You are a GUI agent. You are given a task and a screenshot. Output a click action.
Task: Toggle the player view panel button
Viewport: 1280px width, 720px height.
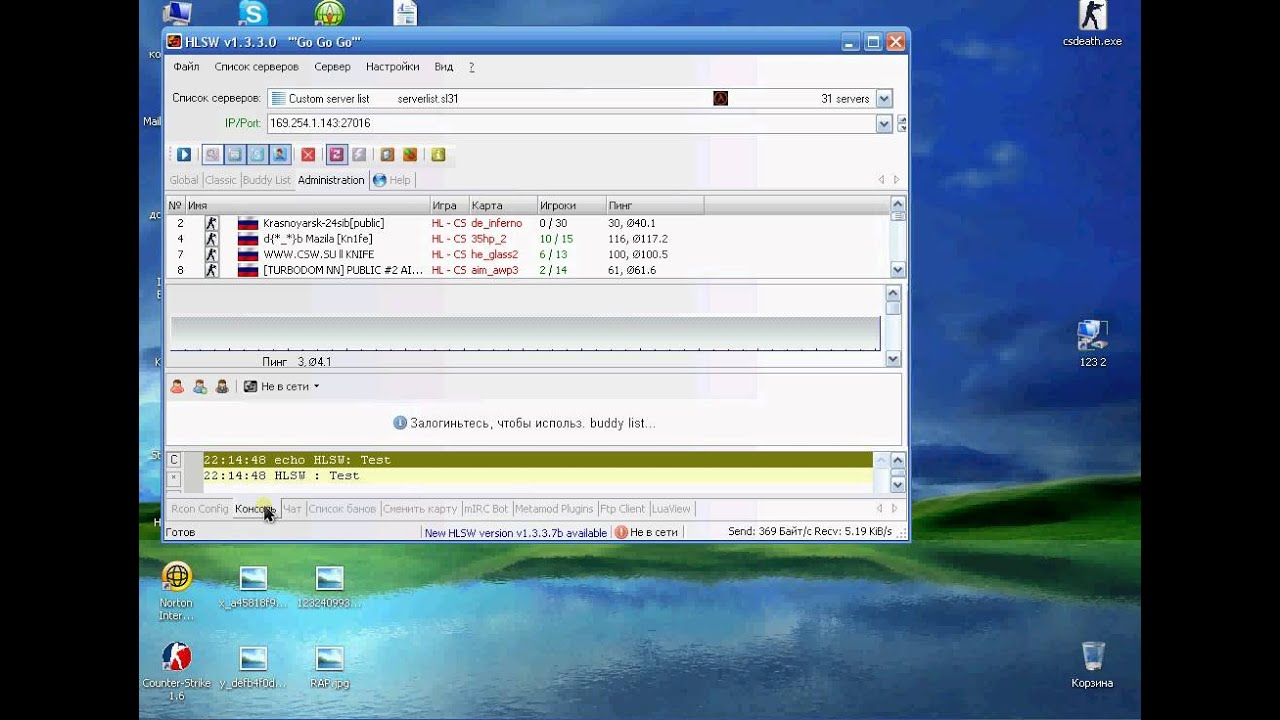(x=280, y=155)
